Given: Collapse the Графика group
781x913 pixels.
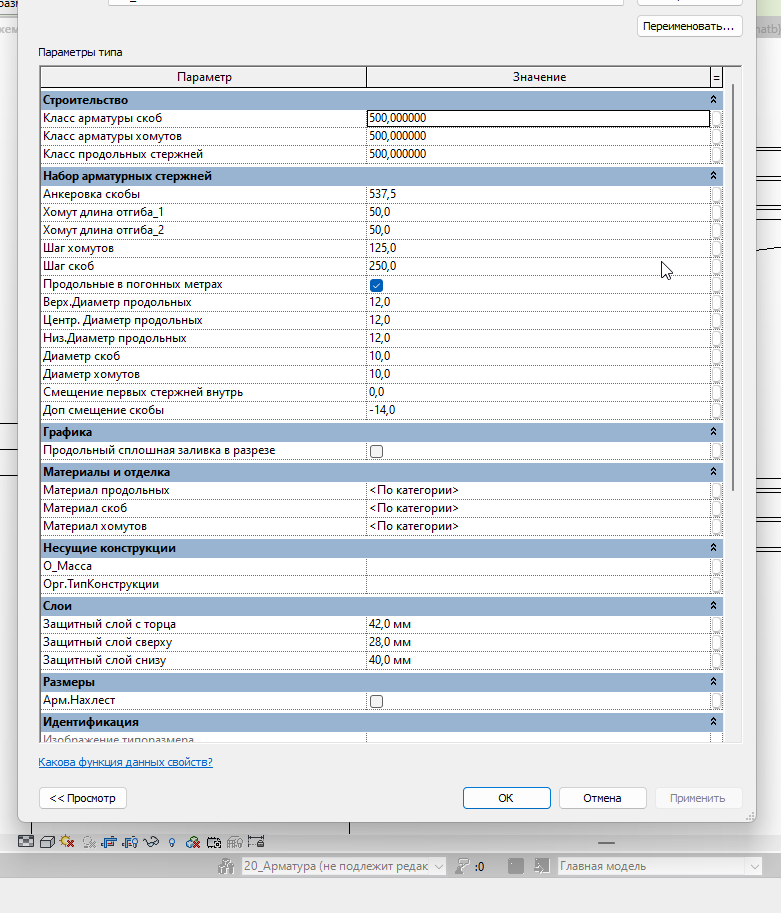Looking at the screenshot, I should pos(713,431).
